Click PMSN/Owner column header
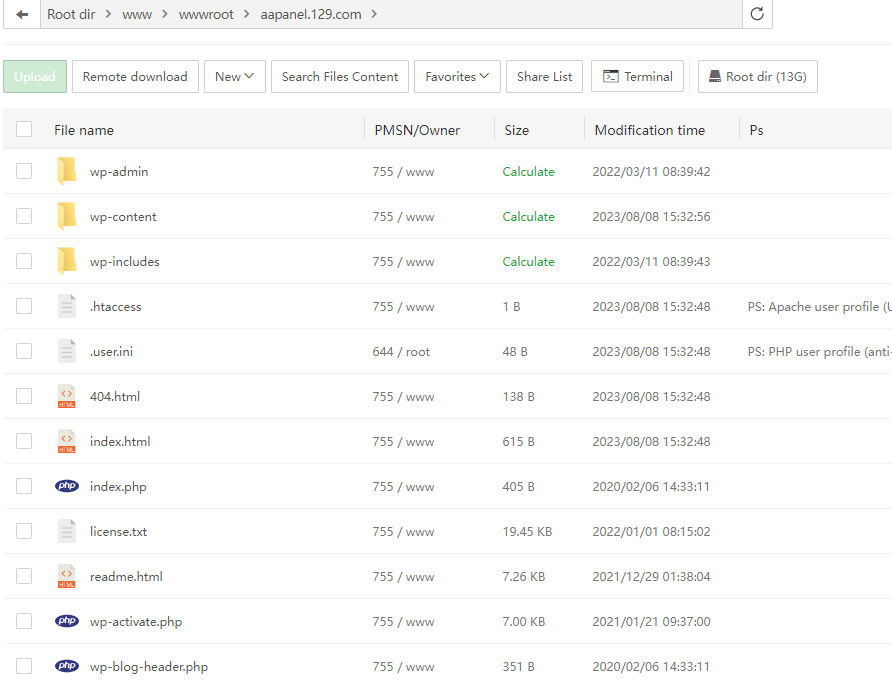 coord(417,130)
